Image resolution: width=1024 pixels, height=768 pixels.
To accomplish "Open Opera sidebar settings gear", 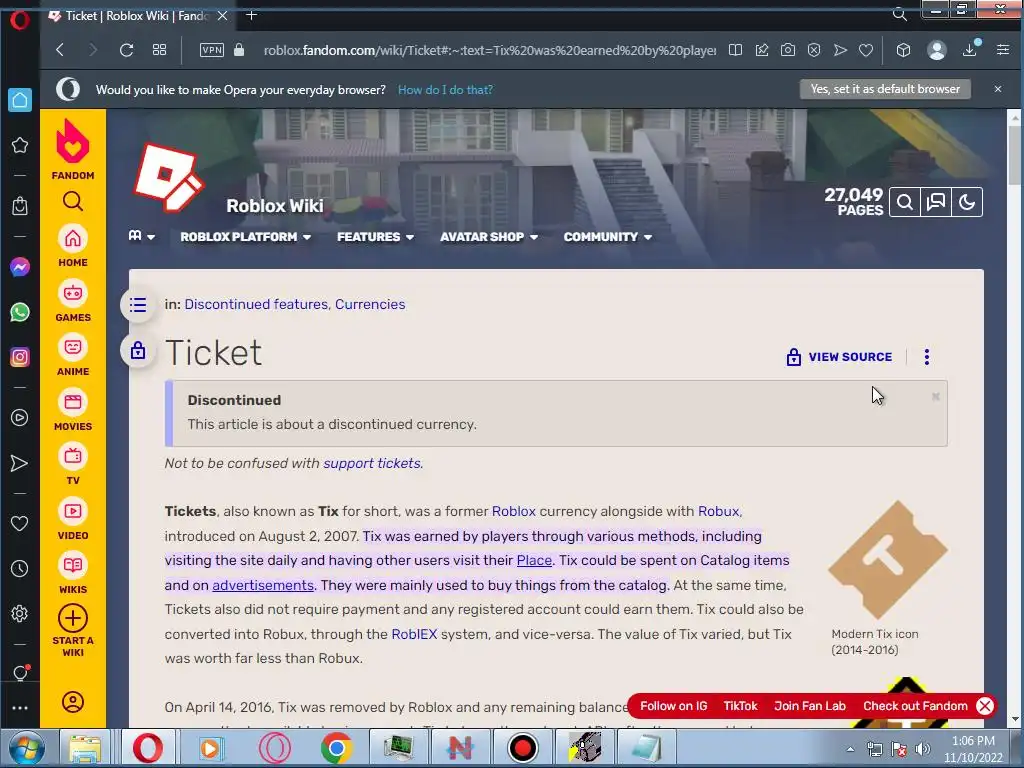I will [x=20, y=613].
